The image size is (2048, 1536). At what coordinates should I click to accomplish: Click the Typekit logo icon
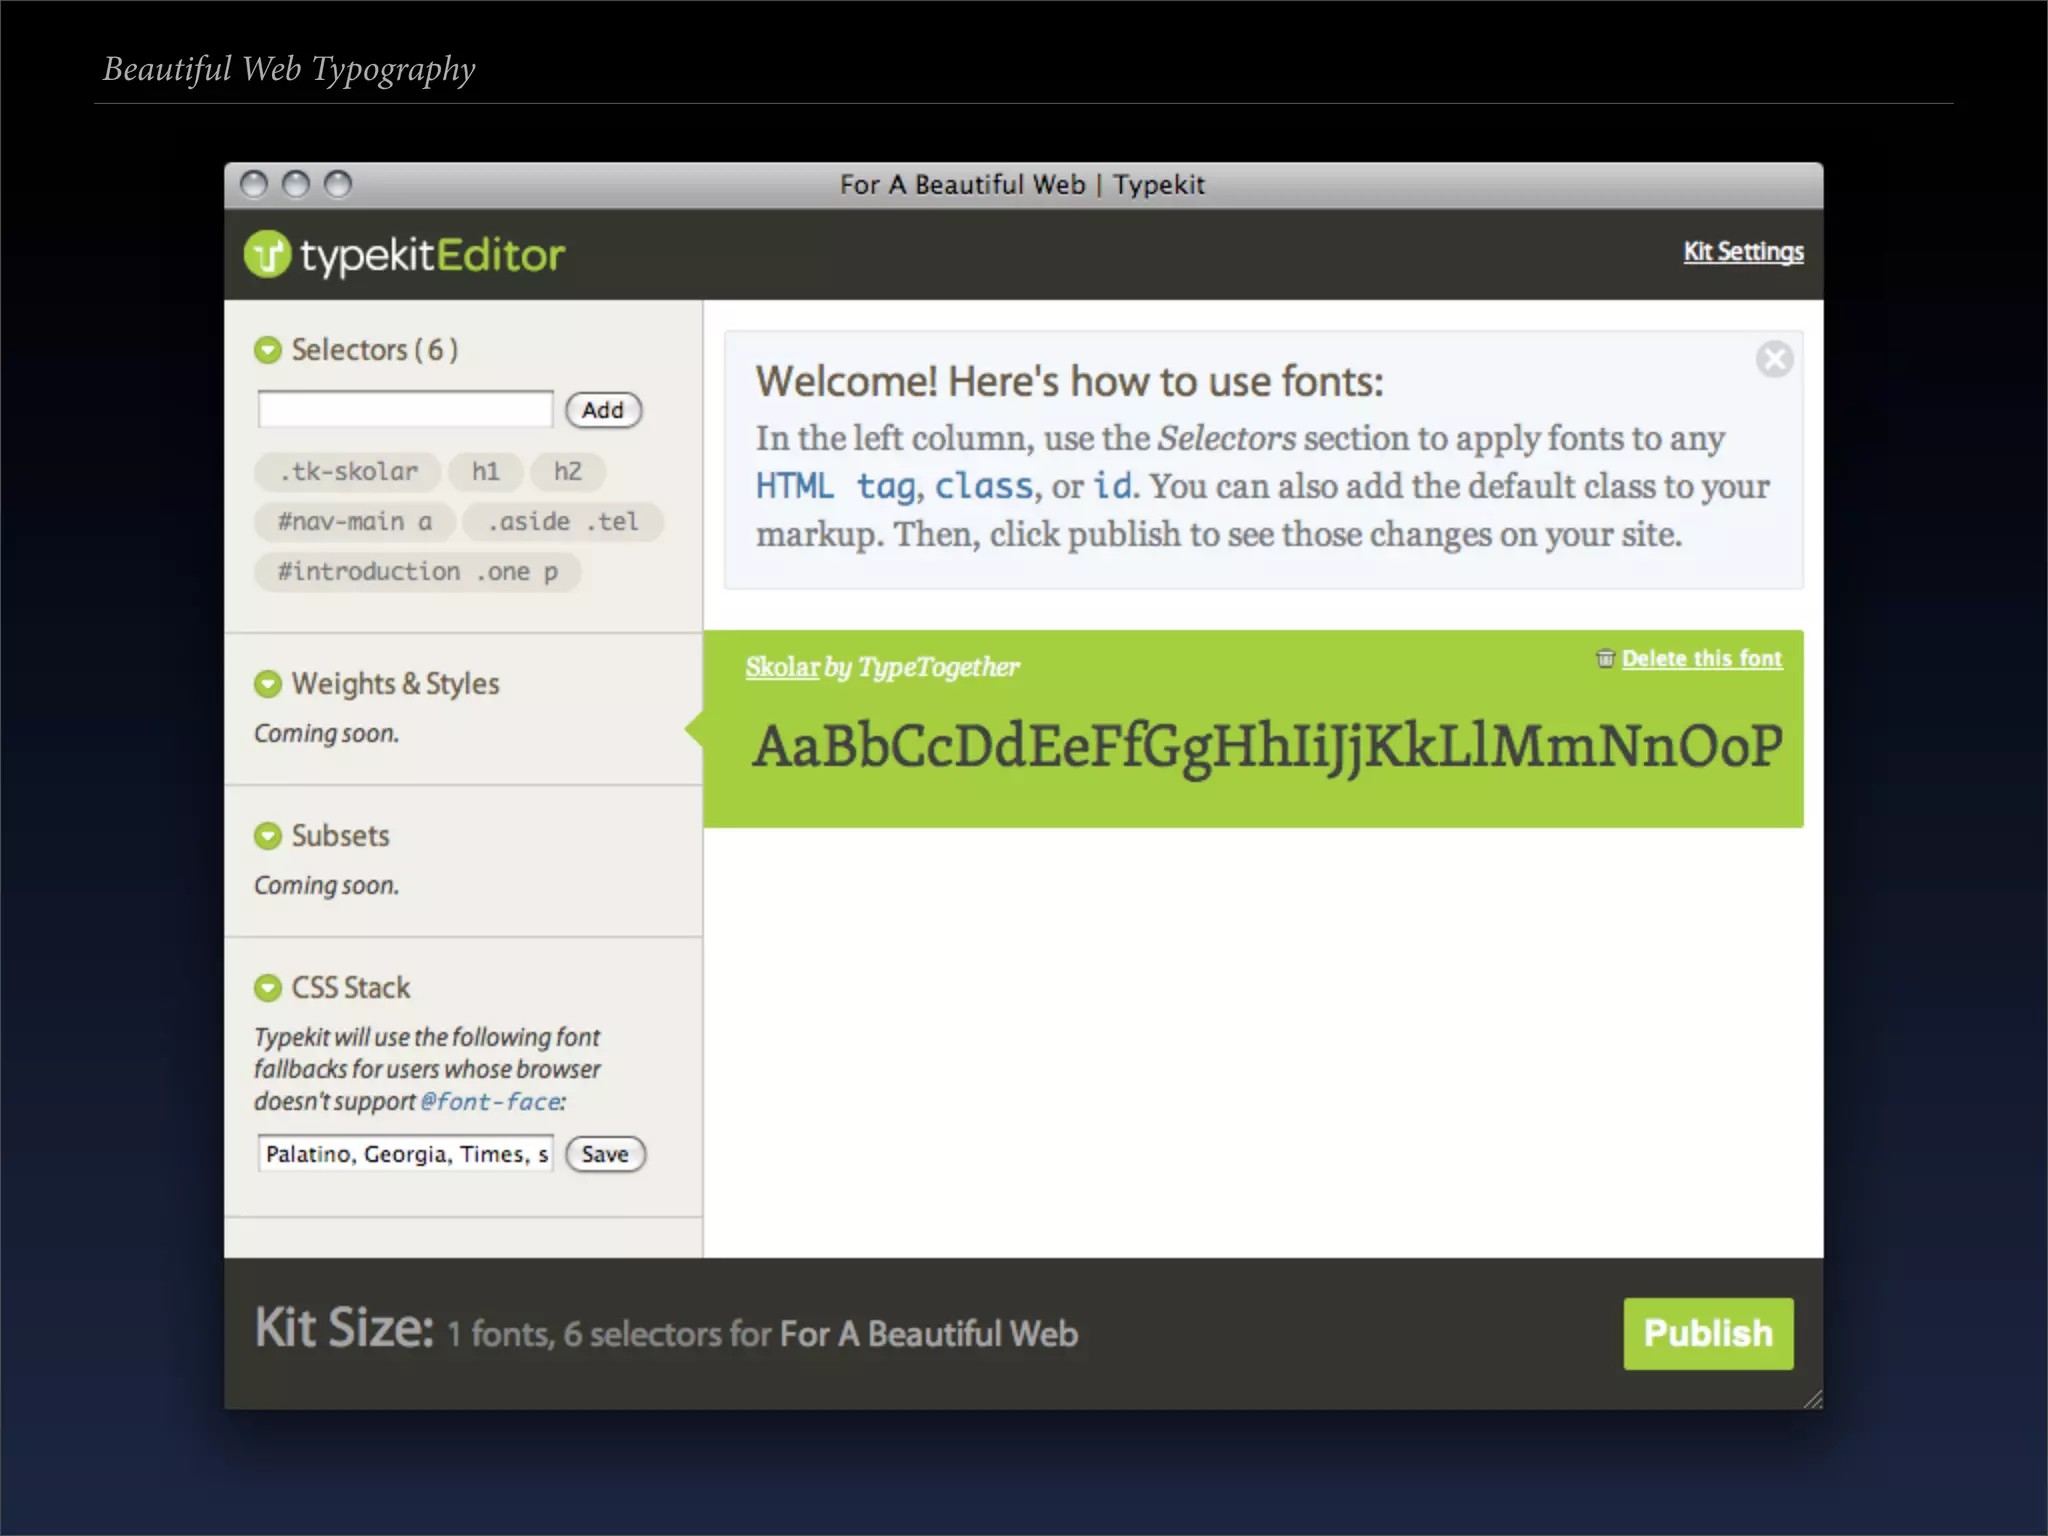267,254
